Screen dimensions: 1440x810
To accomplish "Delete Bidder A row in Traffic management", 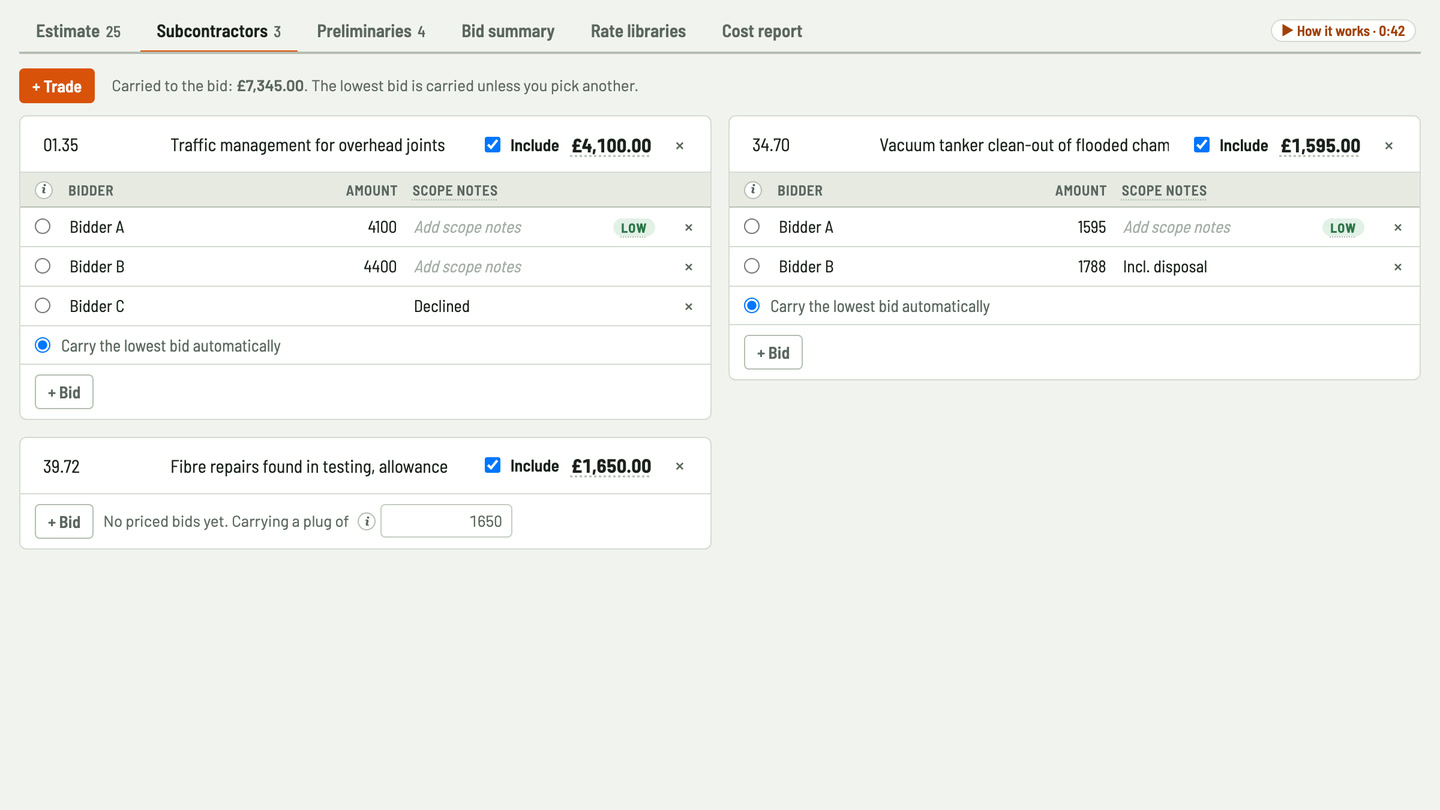I will coord(689,228).
